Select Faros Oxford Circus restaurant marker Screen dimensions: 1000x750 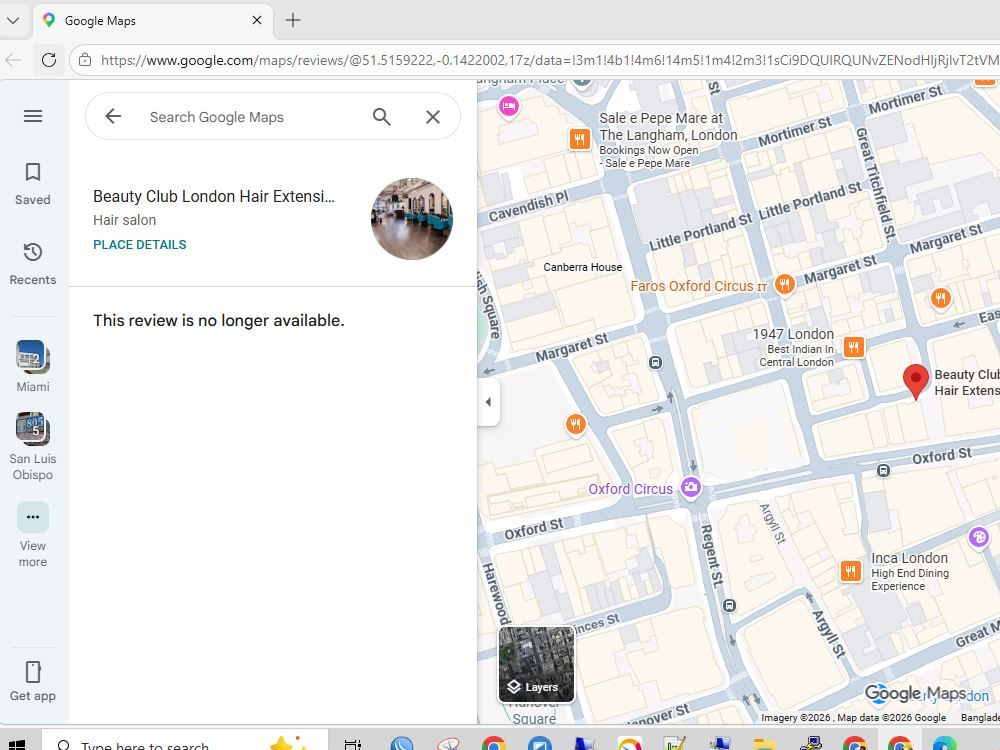pyautogui.click(x=784, y=284)
